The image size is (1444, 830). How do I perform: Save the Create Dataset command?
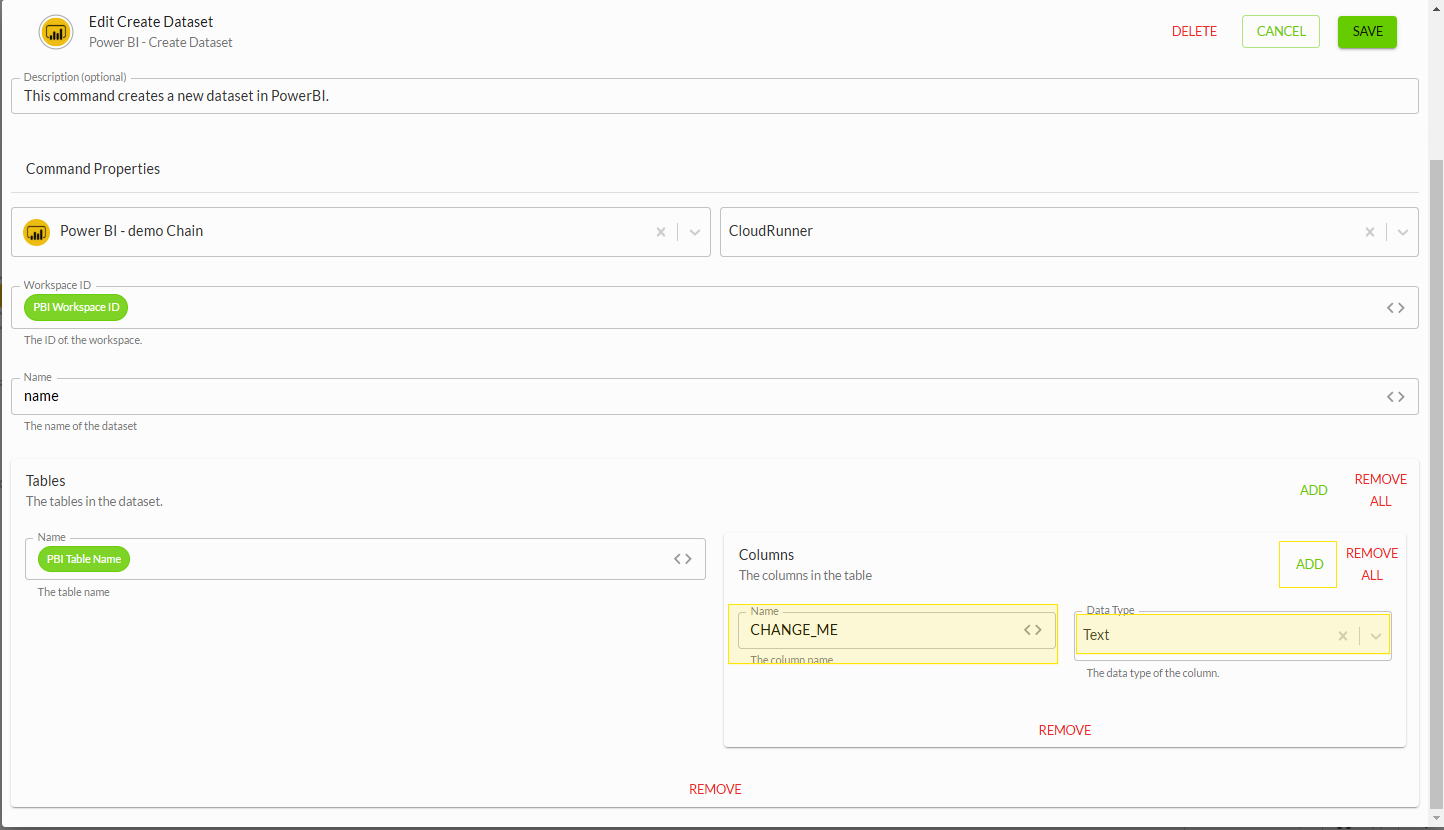[1367, 31]
